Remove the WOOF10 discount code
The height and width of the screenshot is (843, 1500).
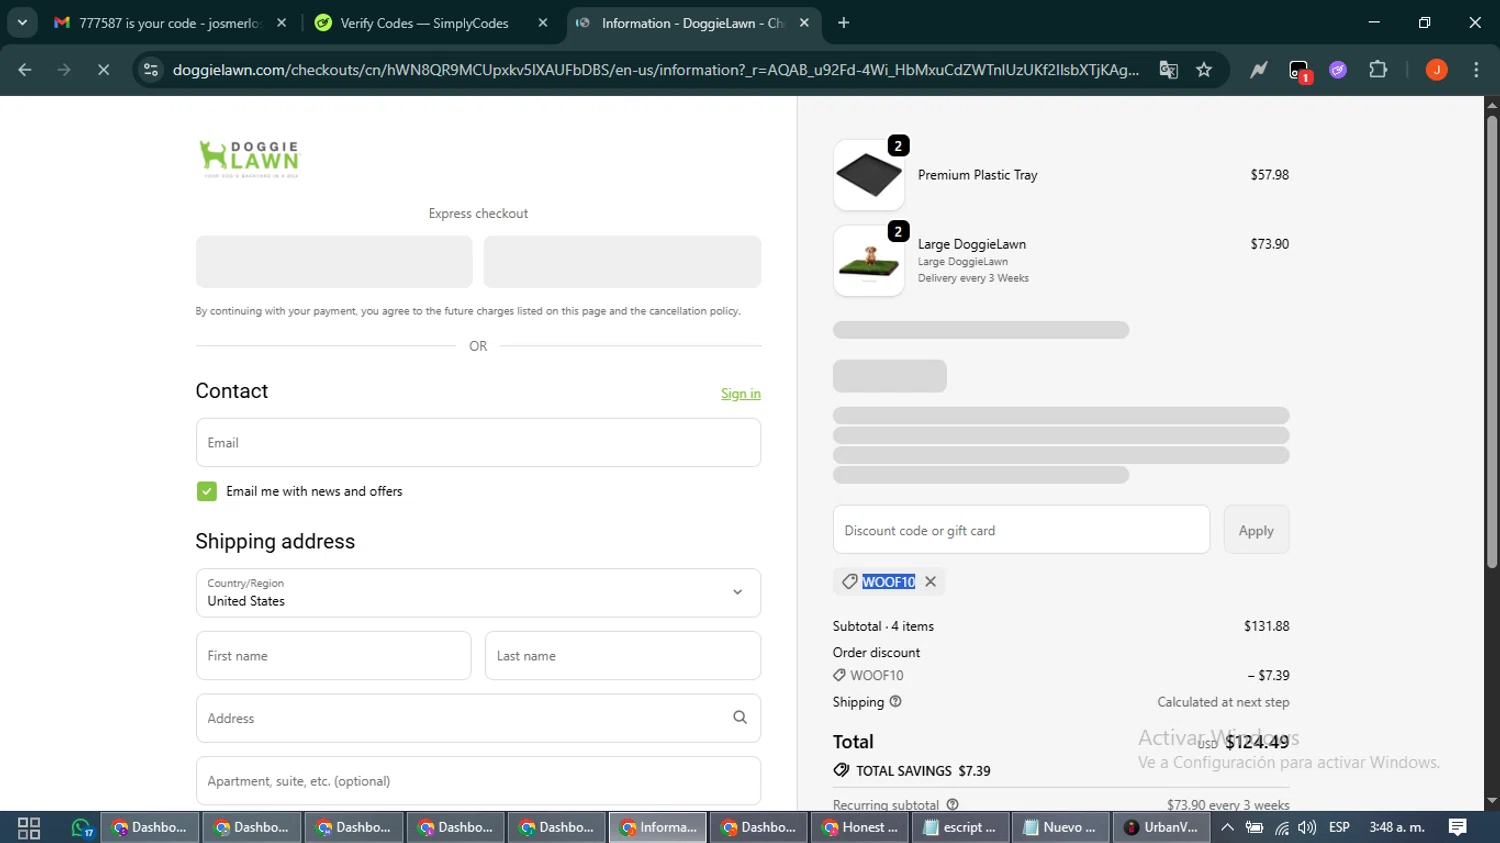931,581
